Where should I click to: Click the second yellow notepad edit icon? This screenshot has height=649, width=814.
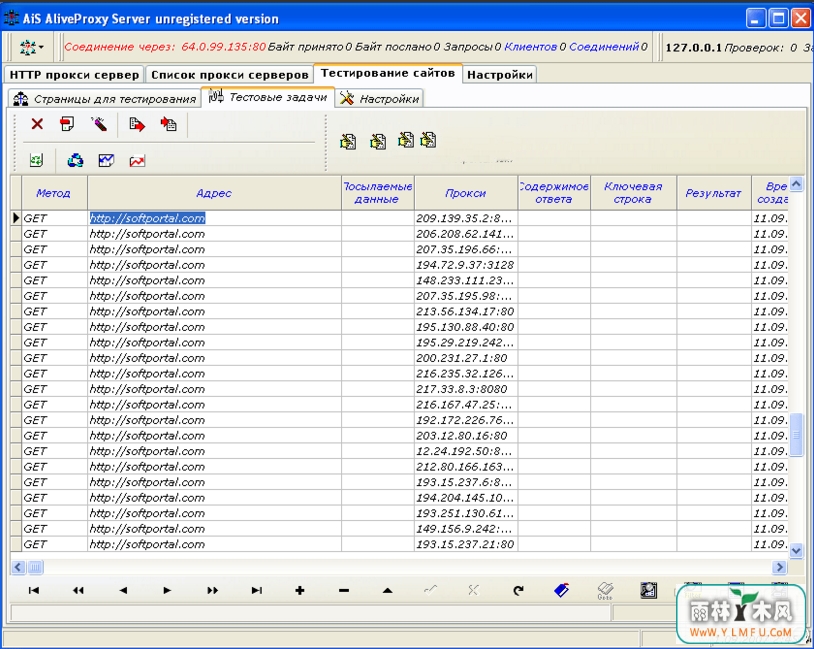coord(378,141)
